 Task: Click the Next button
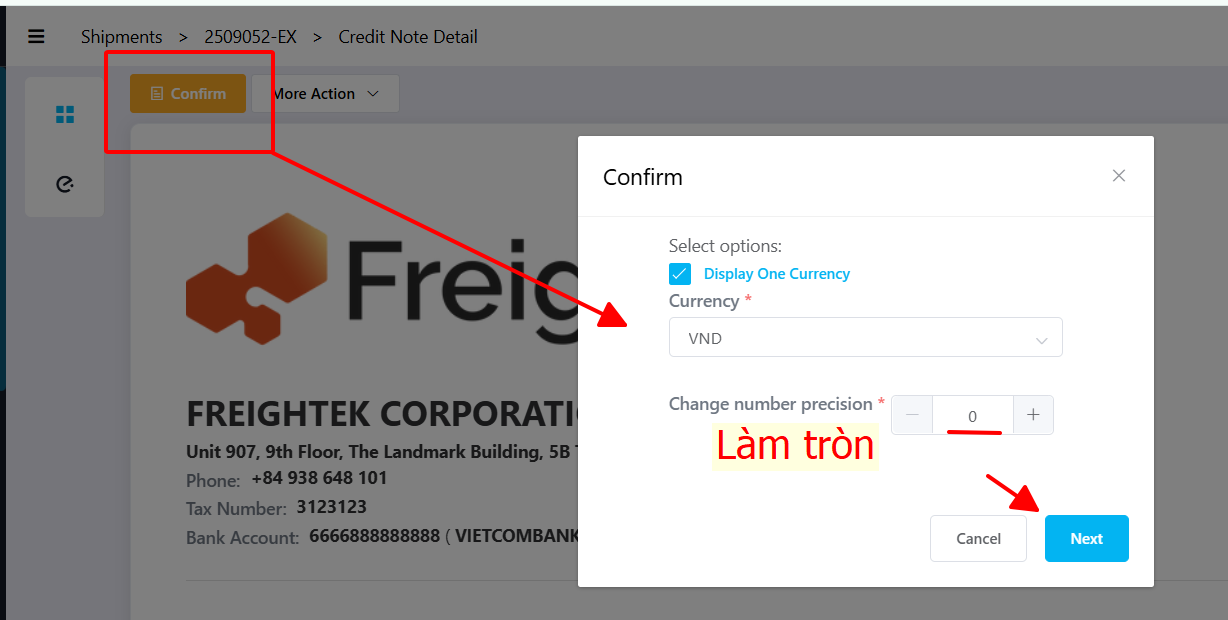pos(1087,538)
